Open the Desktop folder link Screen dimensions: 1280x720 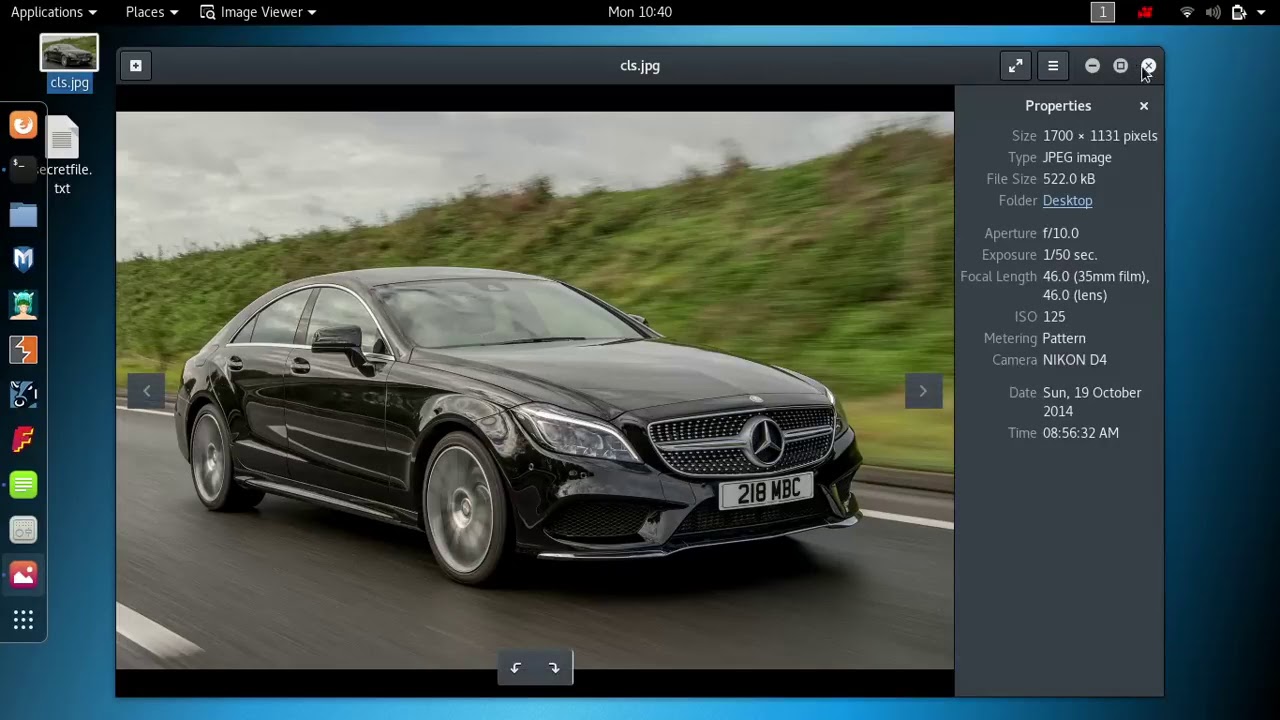pyautogui.click(x=1067, y=201)
